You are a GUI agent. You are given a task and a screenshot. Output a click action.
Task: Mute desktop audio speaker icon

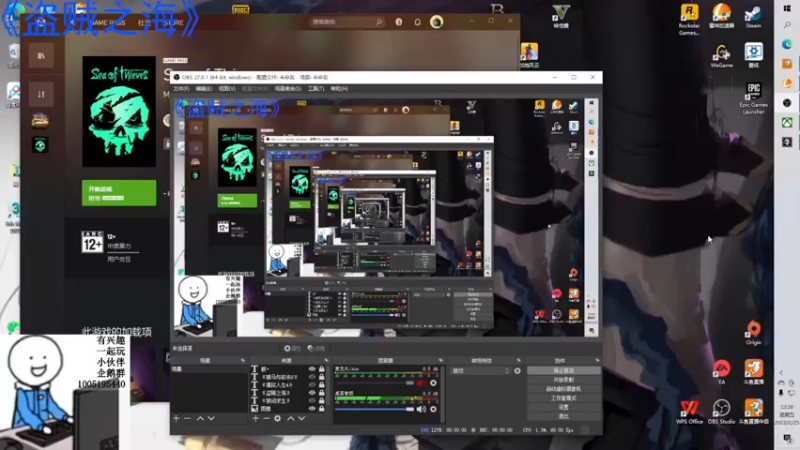coord(421,409)
